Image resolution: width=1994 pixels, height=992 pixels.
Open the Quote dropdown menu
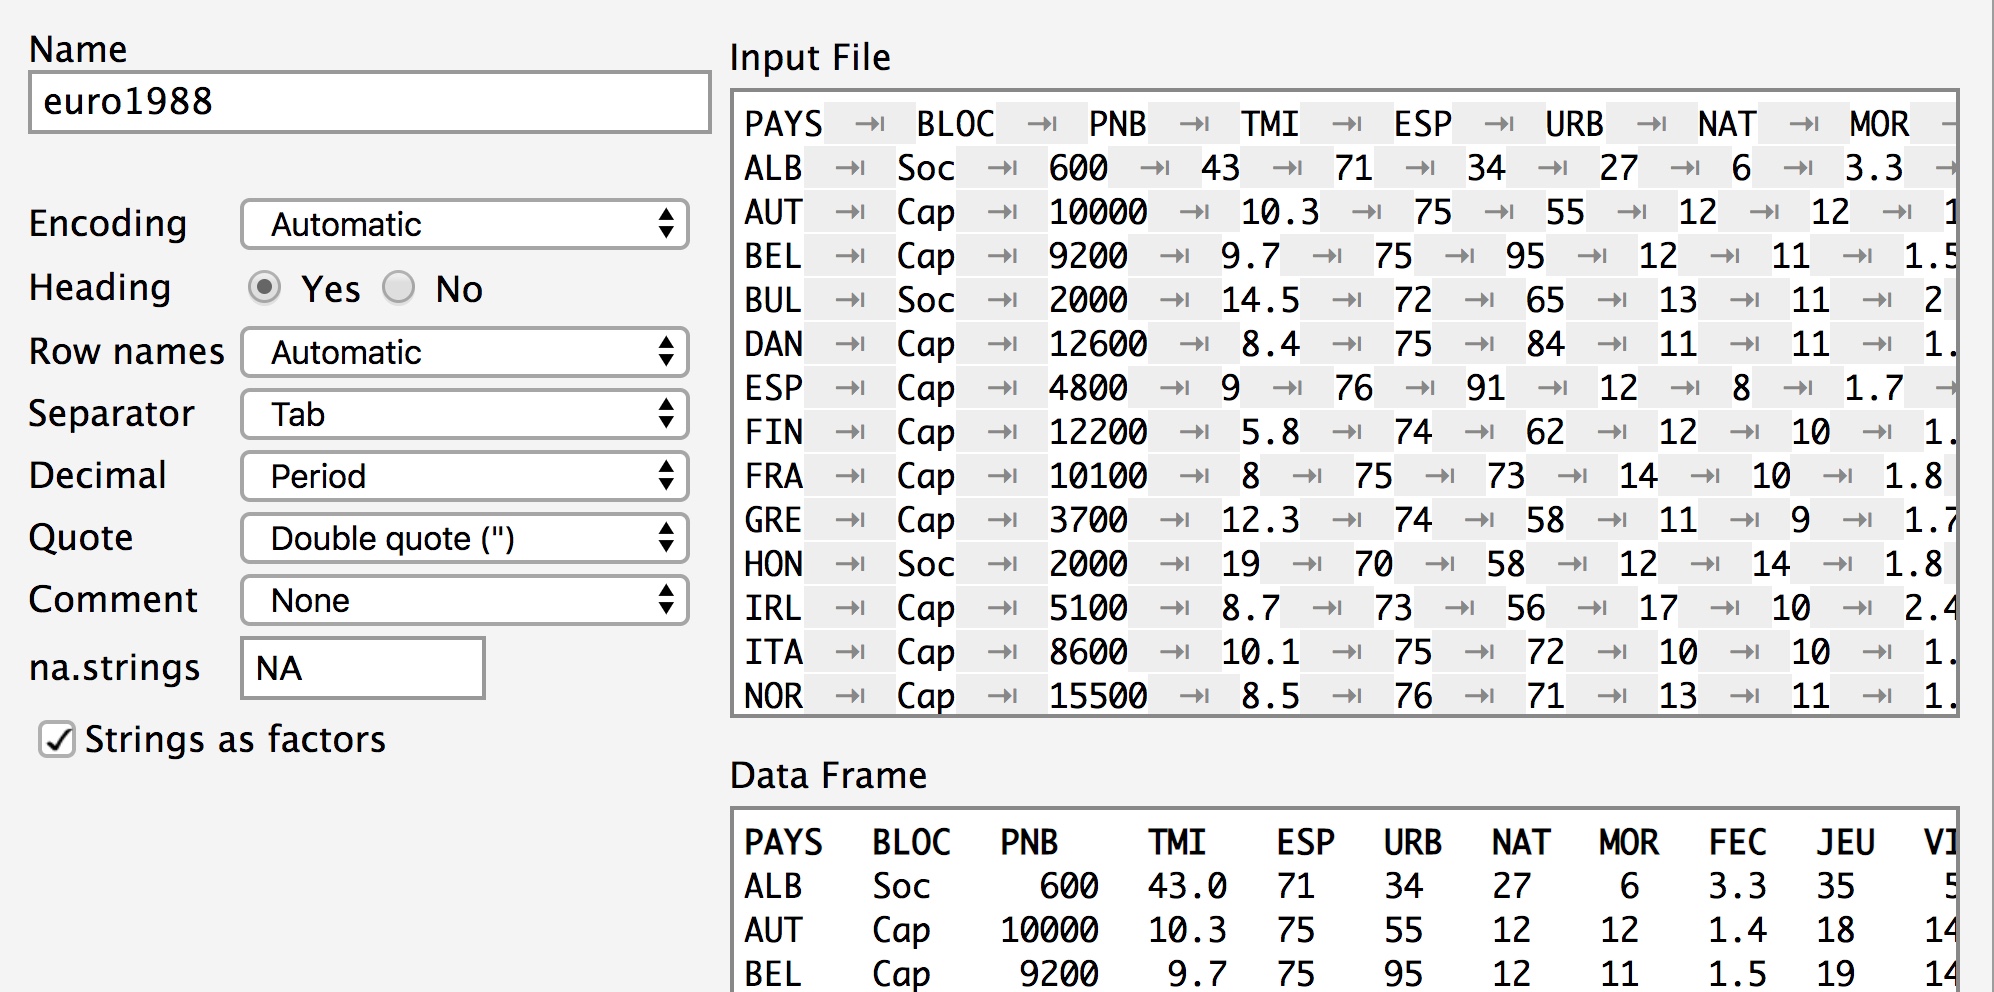(x=464, y=538)
